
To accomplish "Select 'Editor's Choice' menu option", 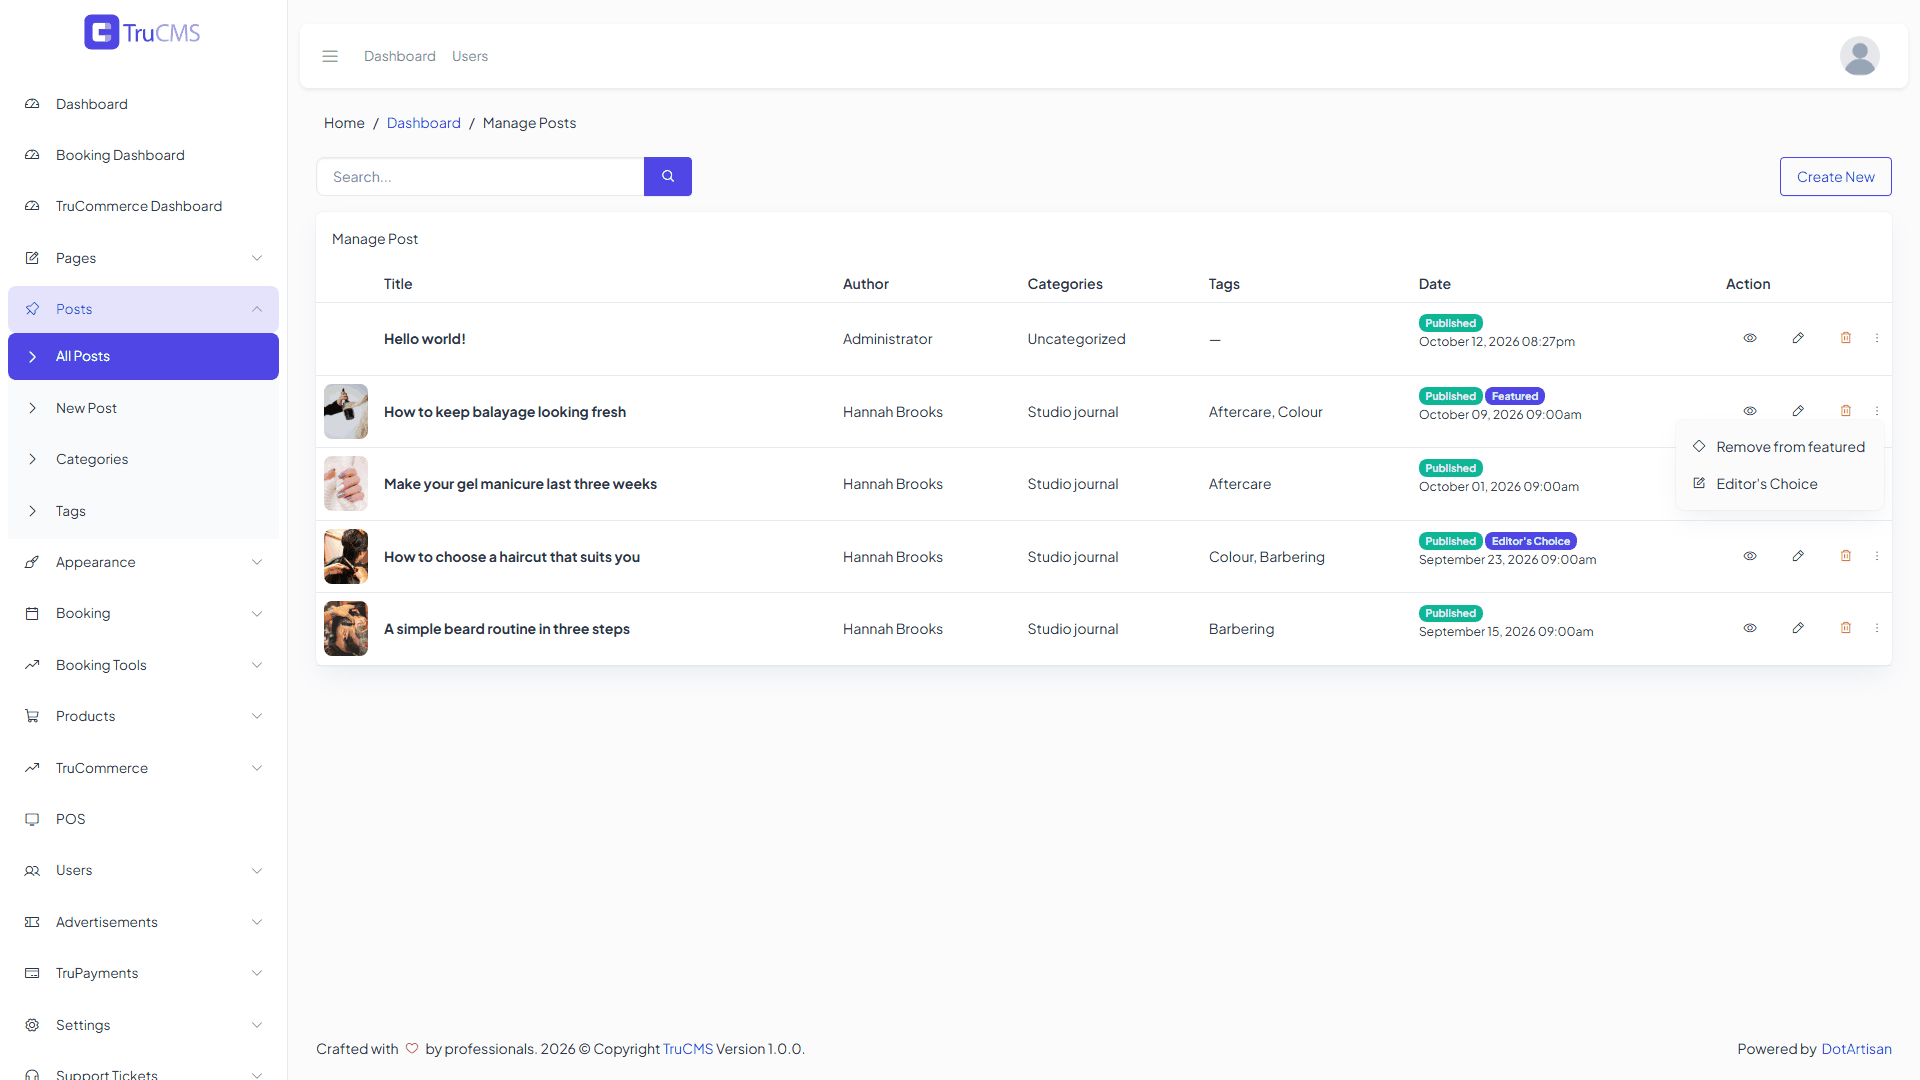I will coord(1779,484).
